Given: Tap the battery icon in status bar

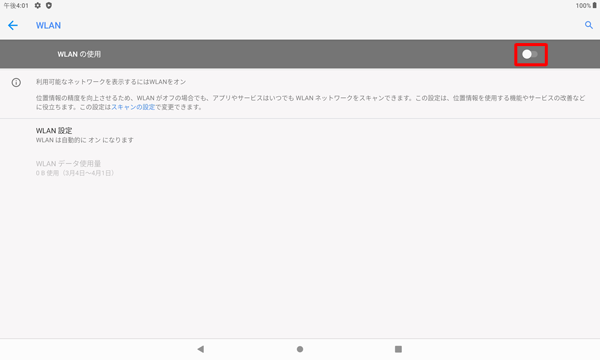Looking at the screenshot, I should (595, 6).
